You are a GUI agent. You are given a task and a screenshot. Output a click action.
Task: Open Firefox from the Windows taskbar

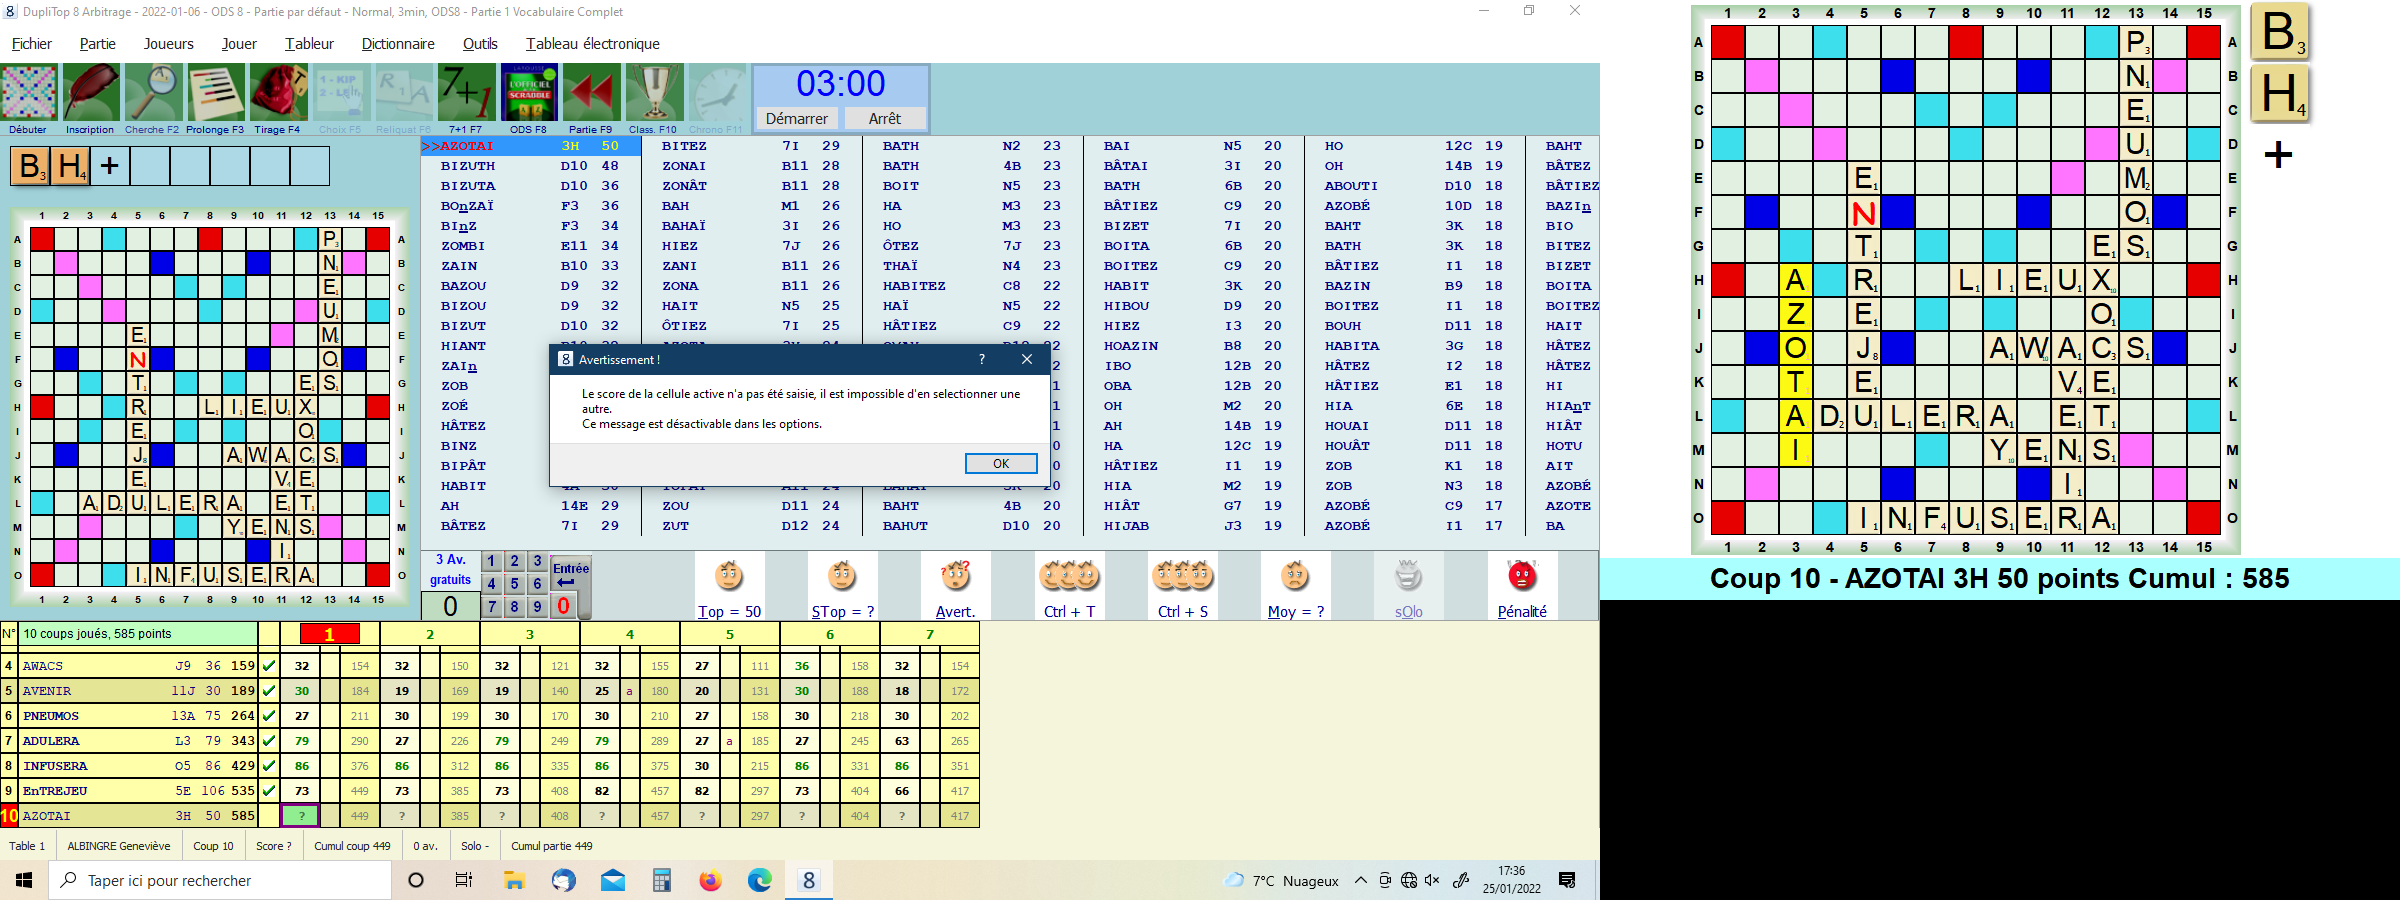tap(710, 880)
